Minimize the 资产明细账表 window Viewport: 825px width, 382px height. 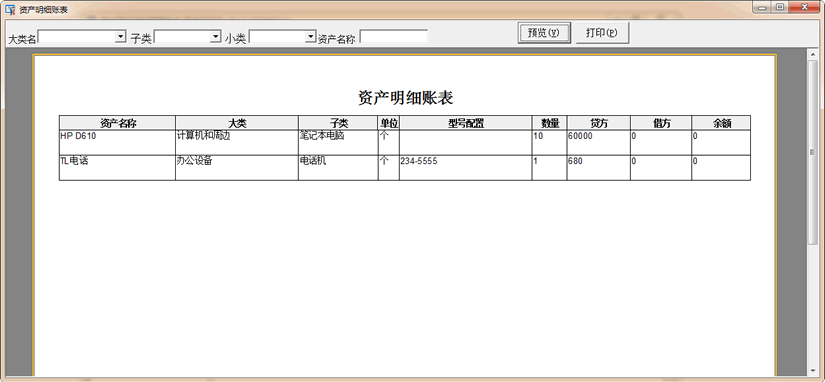(x=762, y=7)
